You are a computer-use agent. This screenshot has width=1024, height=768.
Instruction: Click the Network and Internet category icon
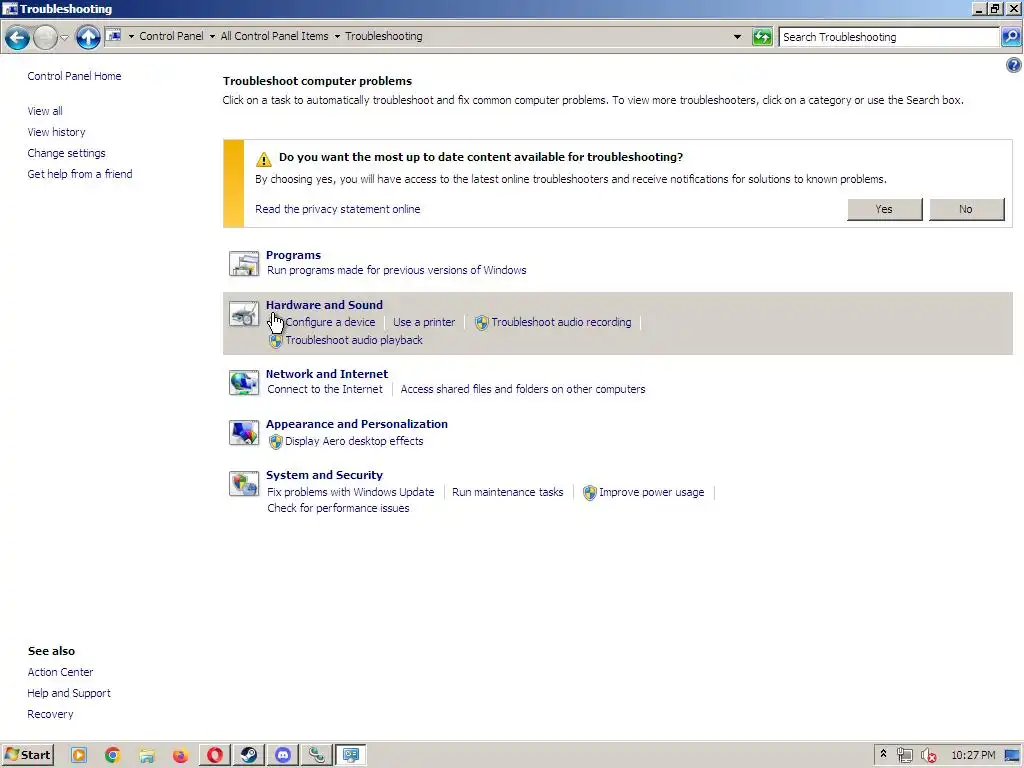tap(244, 382)
